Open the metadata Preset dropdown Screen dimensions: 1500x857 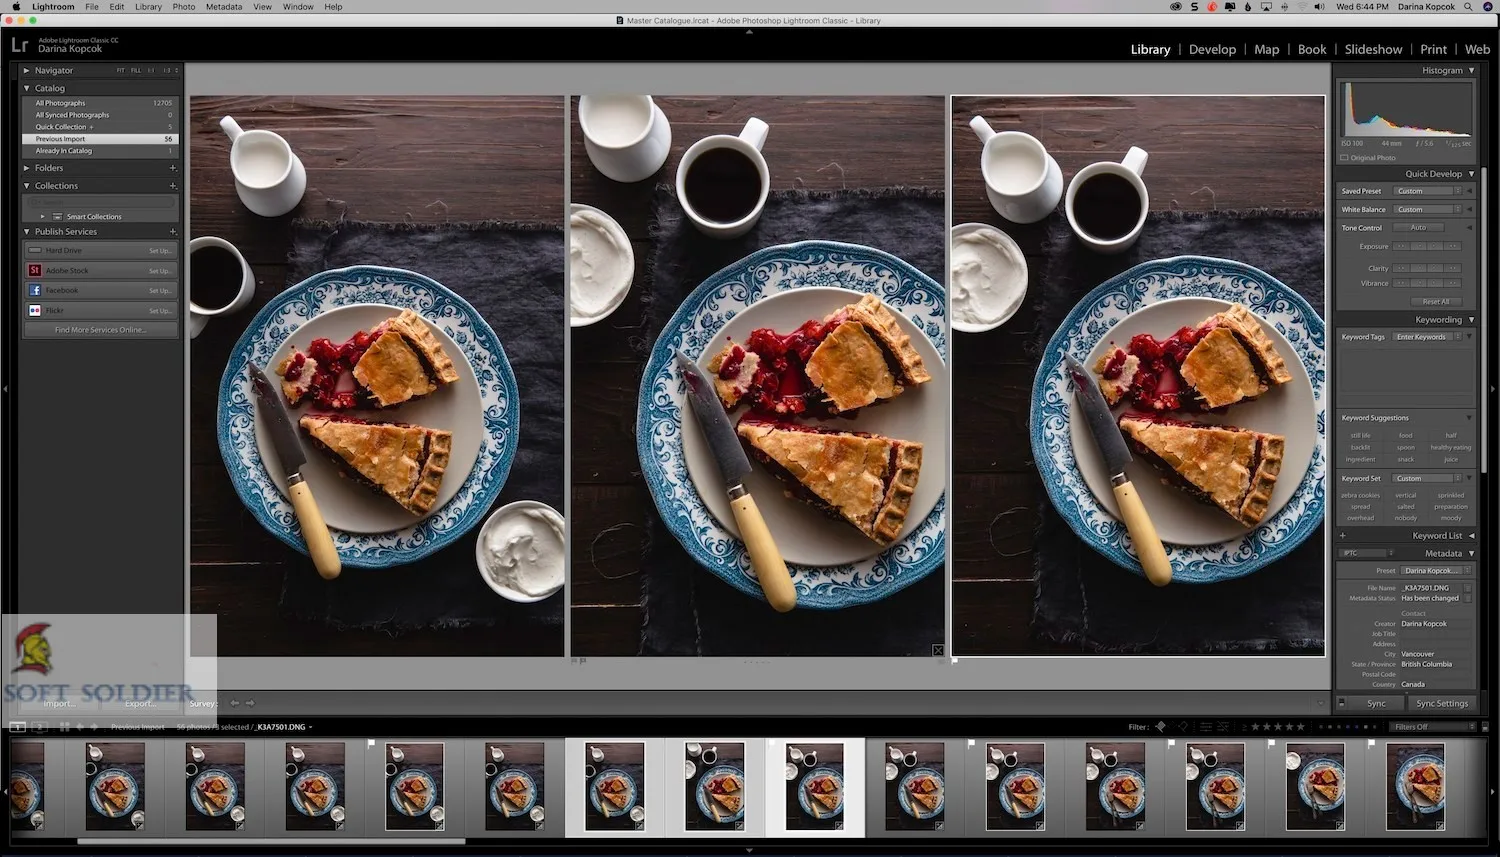(x=1437, y=571)
